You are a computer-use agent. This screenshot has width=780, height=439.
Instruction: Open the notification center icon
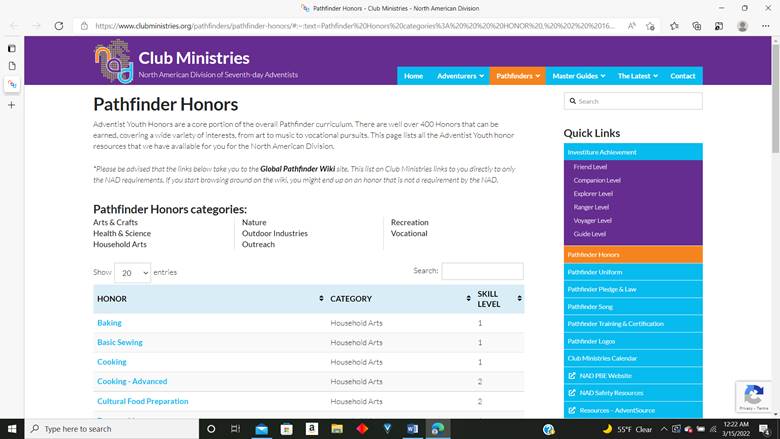765,429
